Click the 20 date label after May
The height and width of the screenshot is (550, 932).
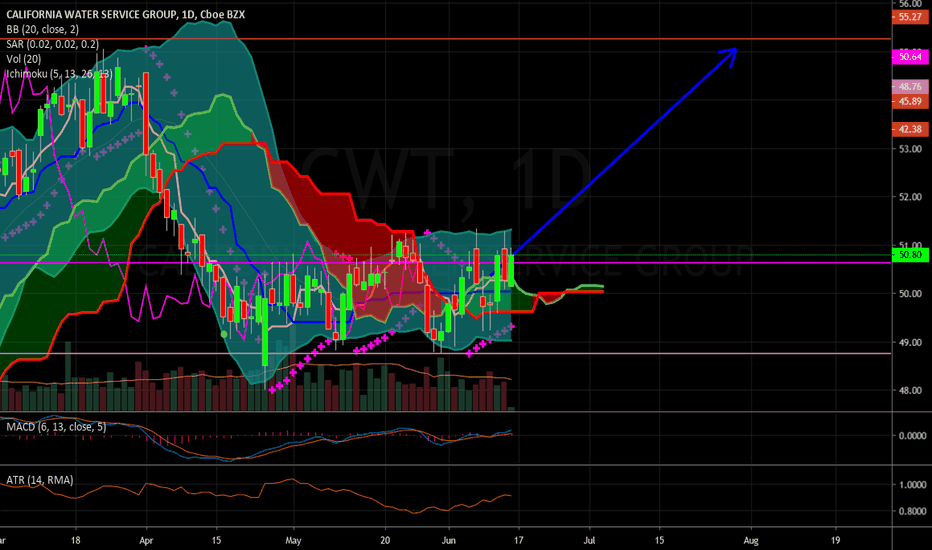[x=385, y=540]
